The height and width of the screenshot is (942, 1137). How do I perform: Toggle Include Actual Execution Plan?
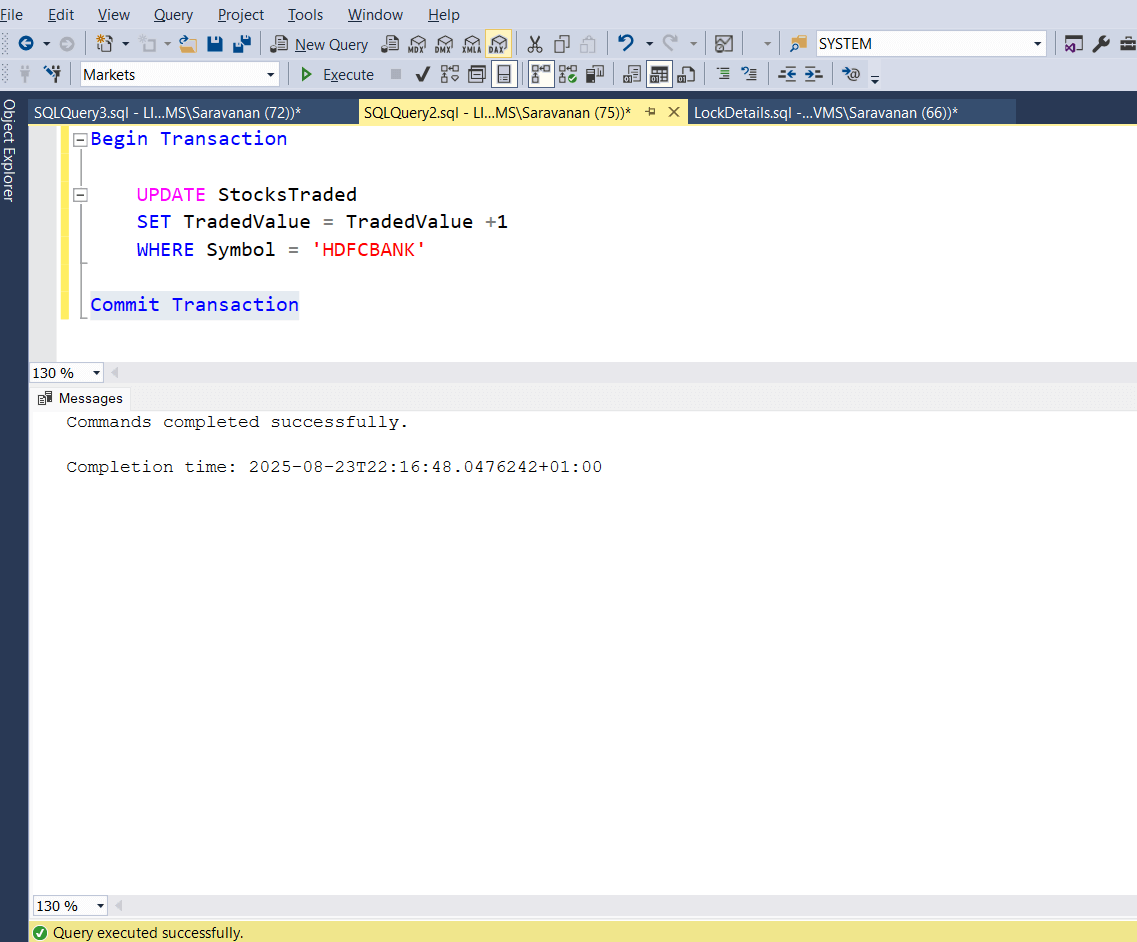tap(541, 74)
